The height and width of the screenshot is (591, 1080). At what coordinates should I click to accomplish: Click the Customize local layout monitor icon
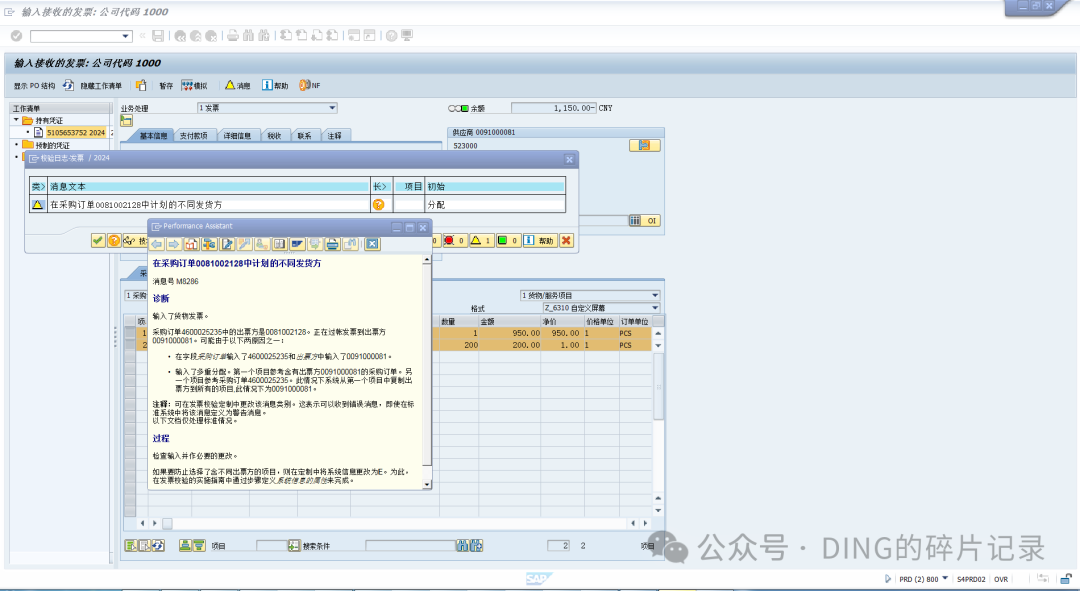407,36
